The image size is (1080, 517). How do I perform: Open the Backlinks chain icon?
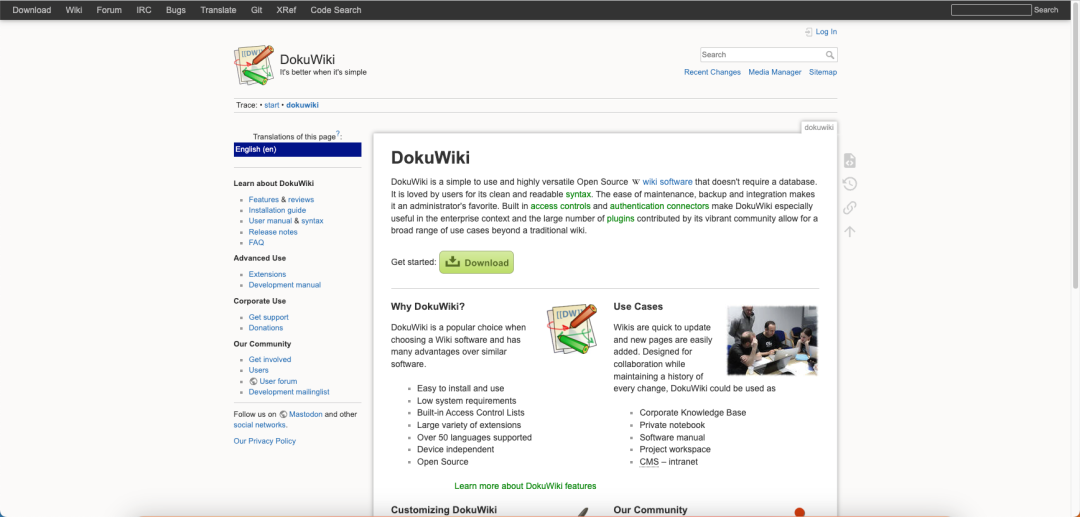click(850, 207)
